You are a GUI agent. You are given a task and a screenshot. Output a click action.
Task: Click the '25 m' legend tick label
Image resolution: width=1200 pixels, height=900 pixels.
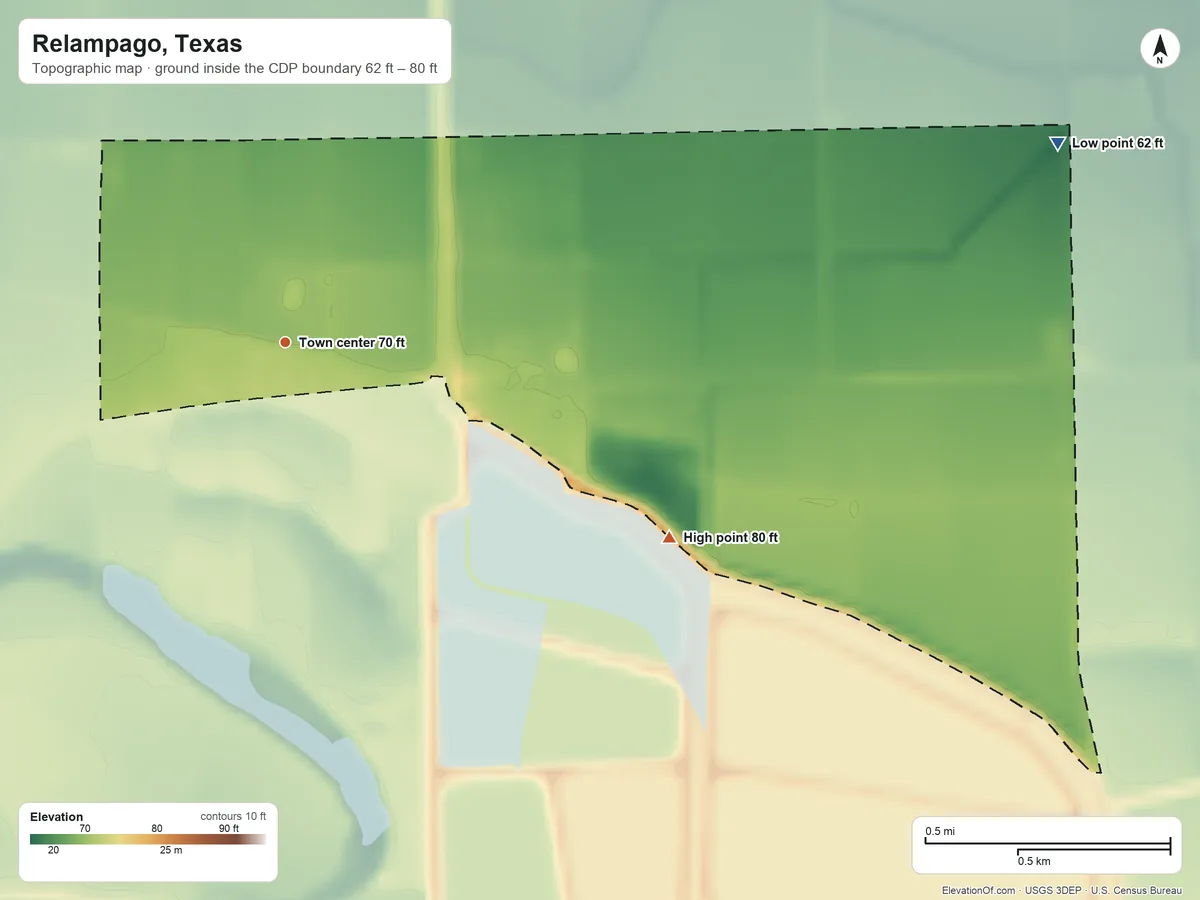171,850
